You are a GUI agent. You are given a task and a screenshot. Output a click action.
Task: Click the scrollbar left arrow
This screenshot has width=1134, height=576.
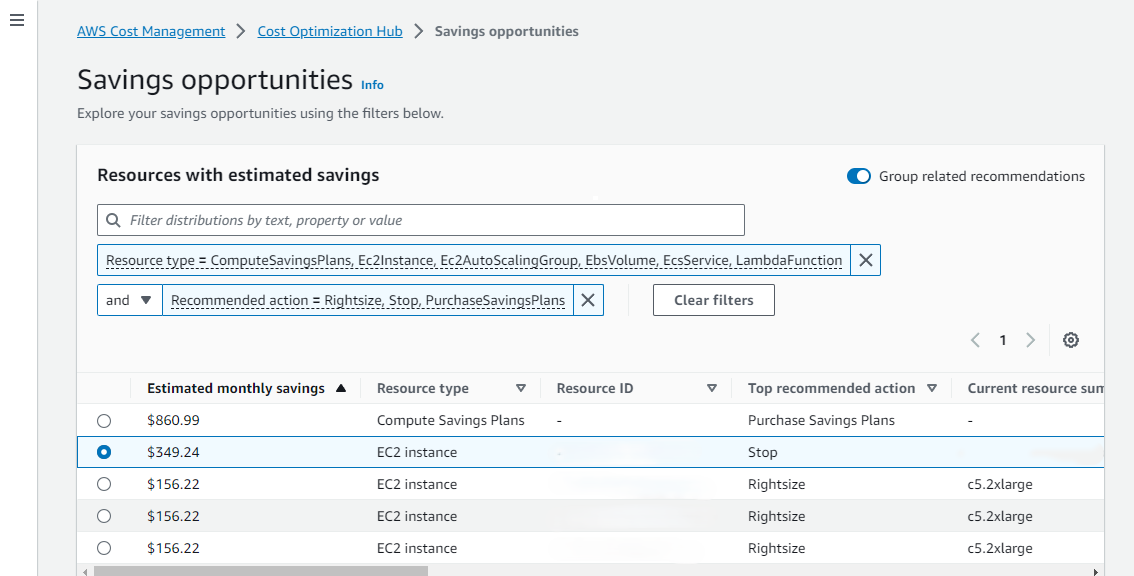pos(85,572)
